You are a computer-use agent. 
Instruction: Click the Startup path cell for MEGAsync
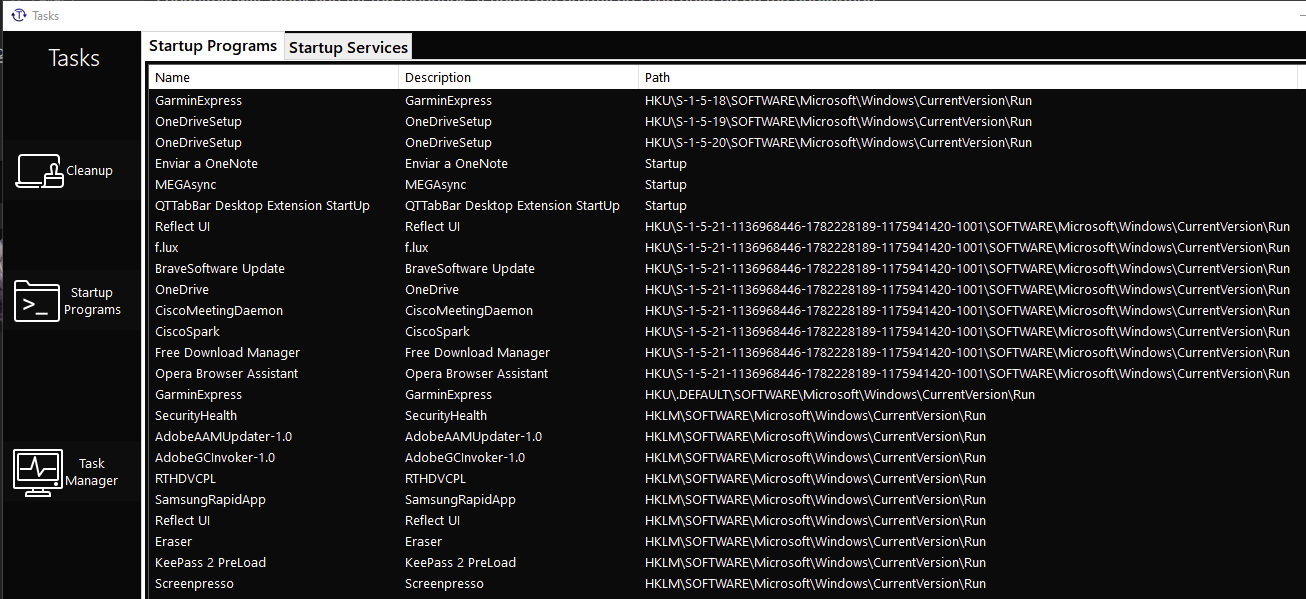(x=666, y=185)
